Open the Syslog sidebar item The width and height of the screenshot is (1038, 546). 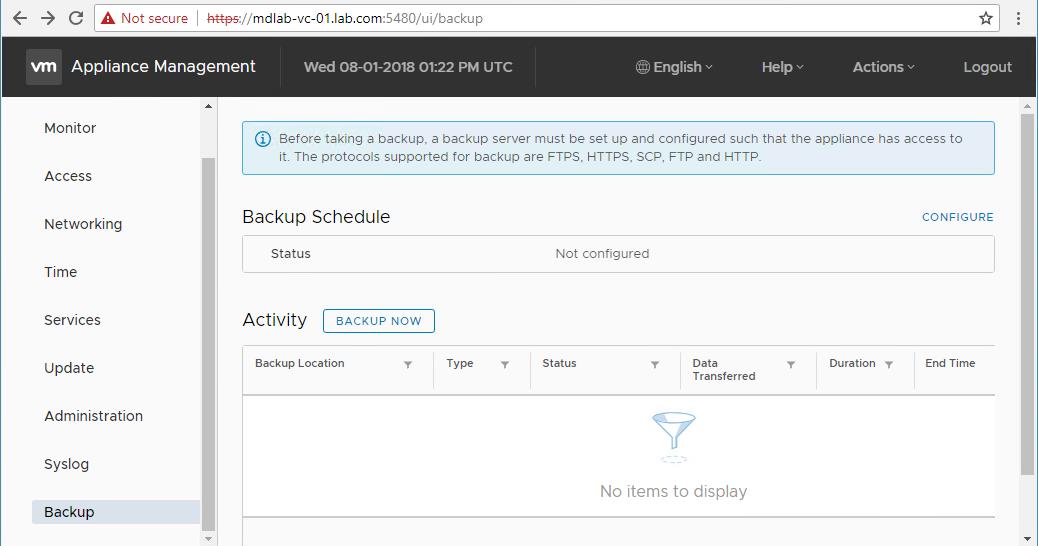coord(66,464)
